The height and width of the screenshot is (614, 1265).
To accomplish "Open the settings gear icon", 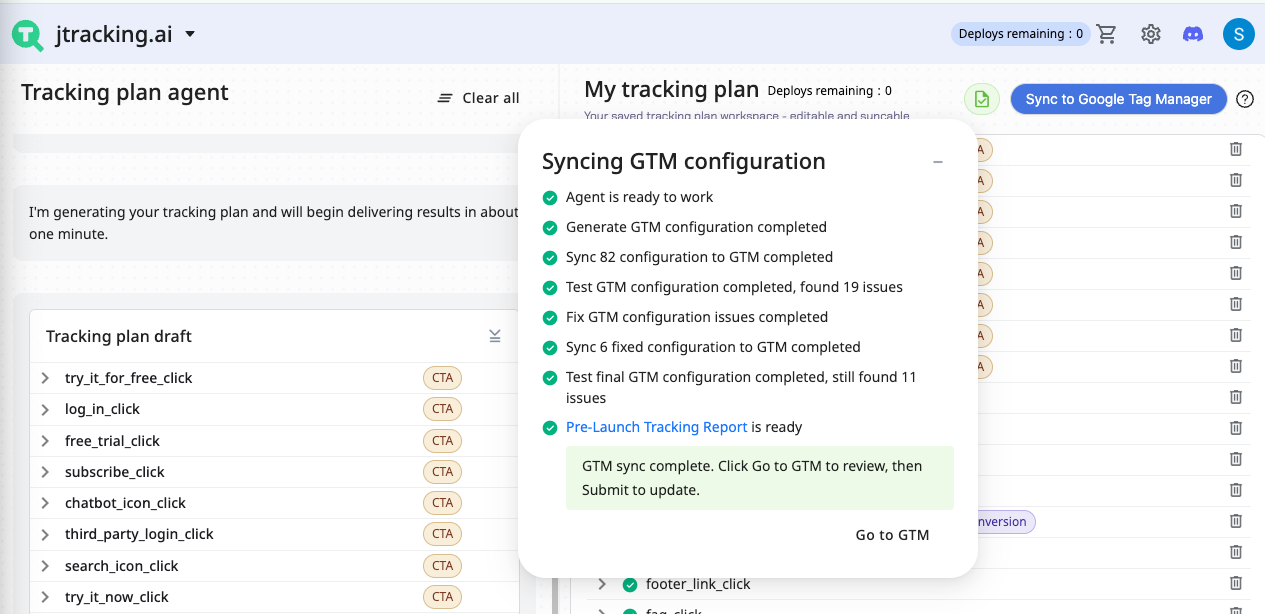I will point(1151,34).
